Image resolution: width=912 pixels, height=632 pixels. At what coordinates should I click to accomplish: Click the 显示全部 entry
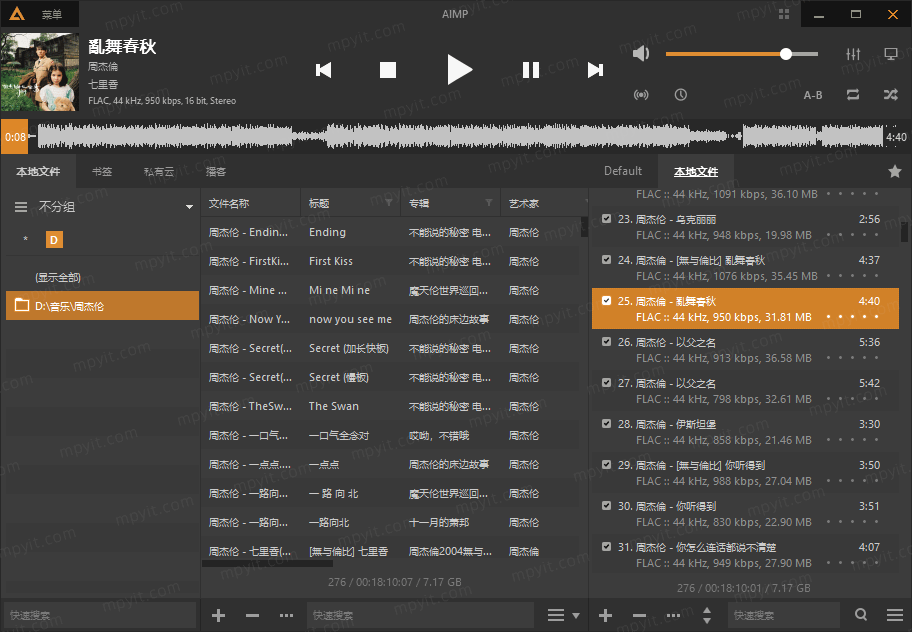click(58, 277)
